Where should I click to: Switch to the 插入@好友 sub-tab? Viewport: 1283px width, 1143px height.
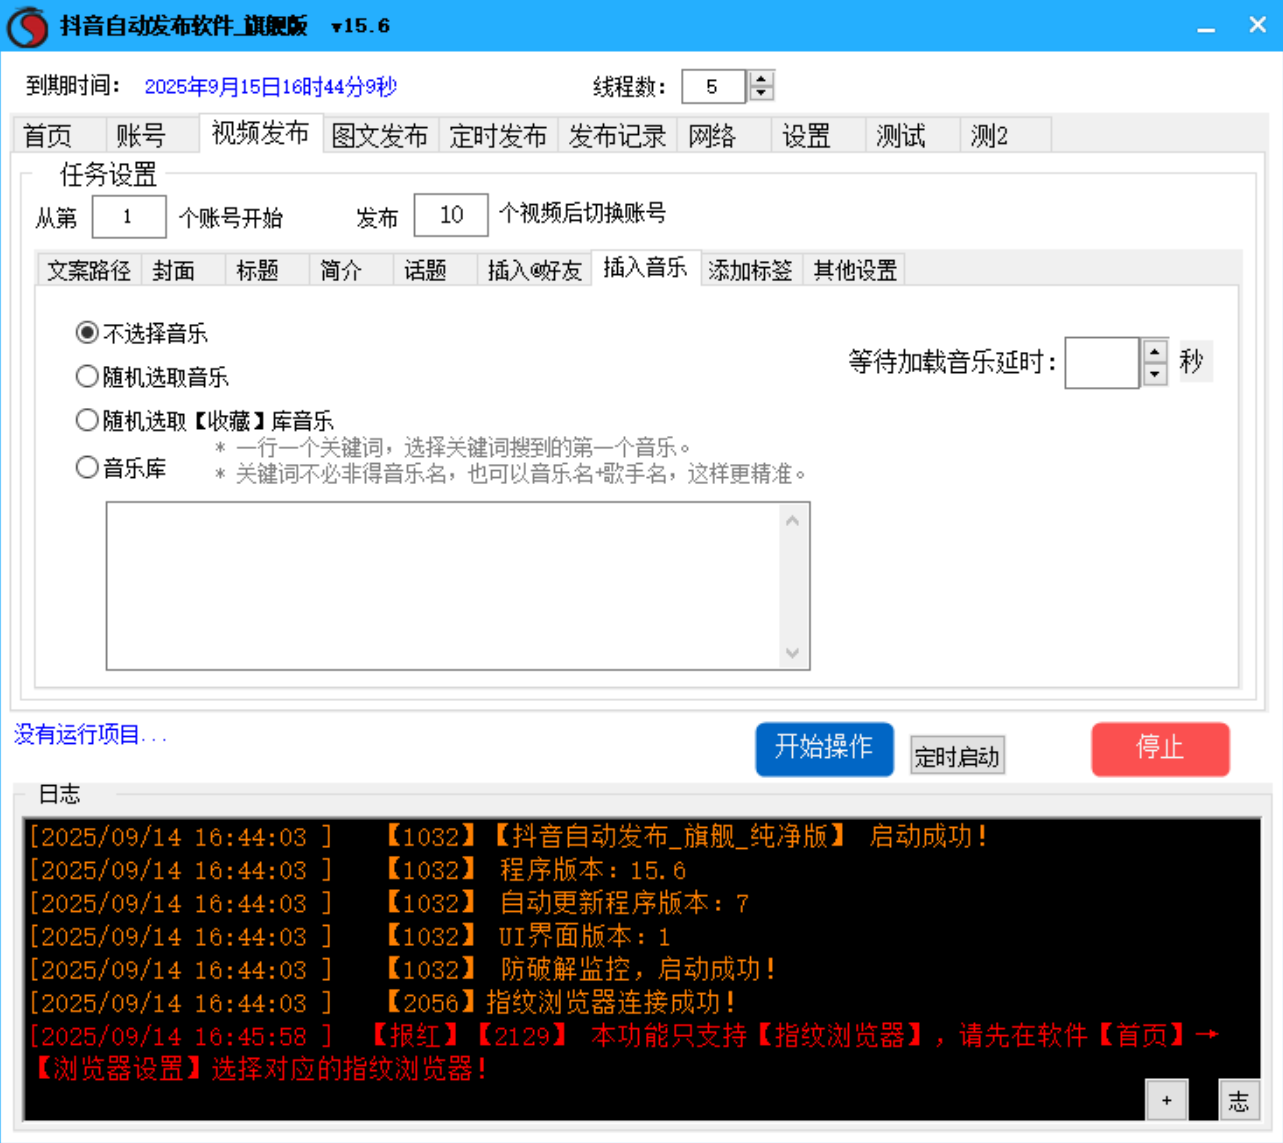pyautogui.click(x=536, y=269)
